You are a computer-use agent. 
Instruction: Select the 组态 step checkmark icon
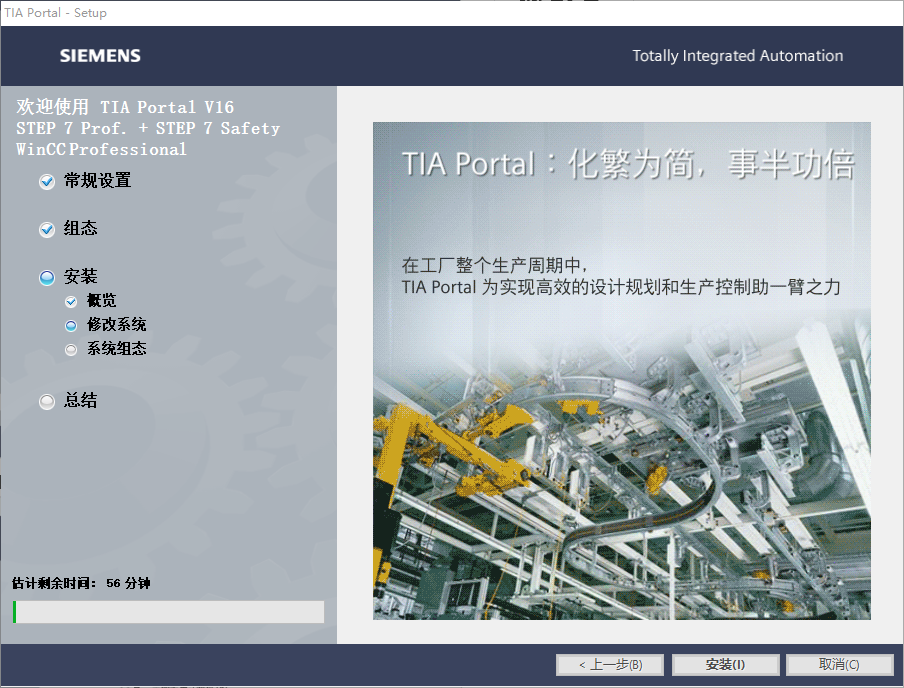47,230
